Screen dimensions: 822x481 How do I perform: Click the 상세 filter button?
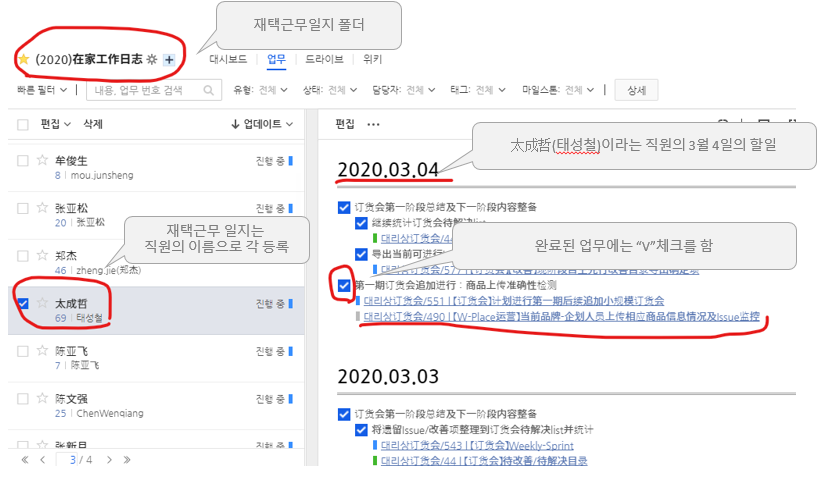(x=636, y=90)
